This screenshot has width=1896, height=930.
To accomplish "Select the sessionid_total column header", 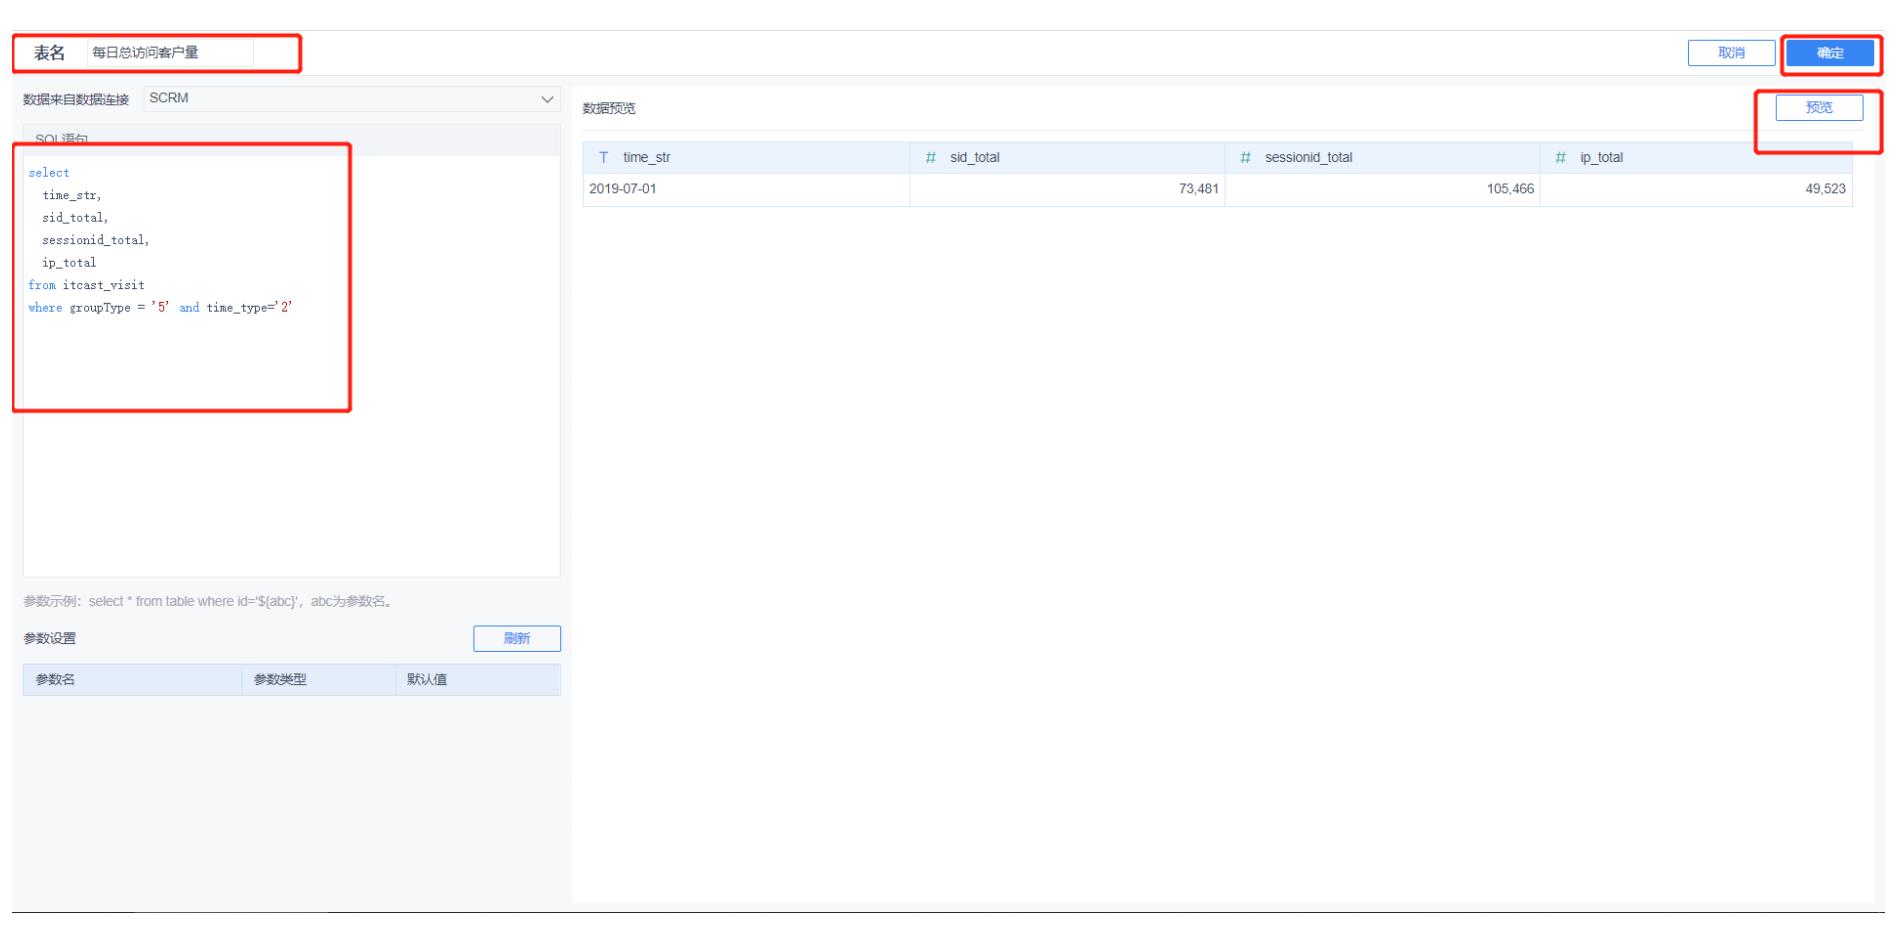I will pos(1382,158).
